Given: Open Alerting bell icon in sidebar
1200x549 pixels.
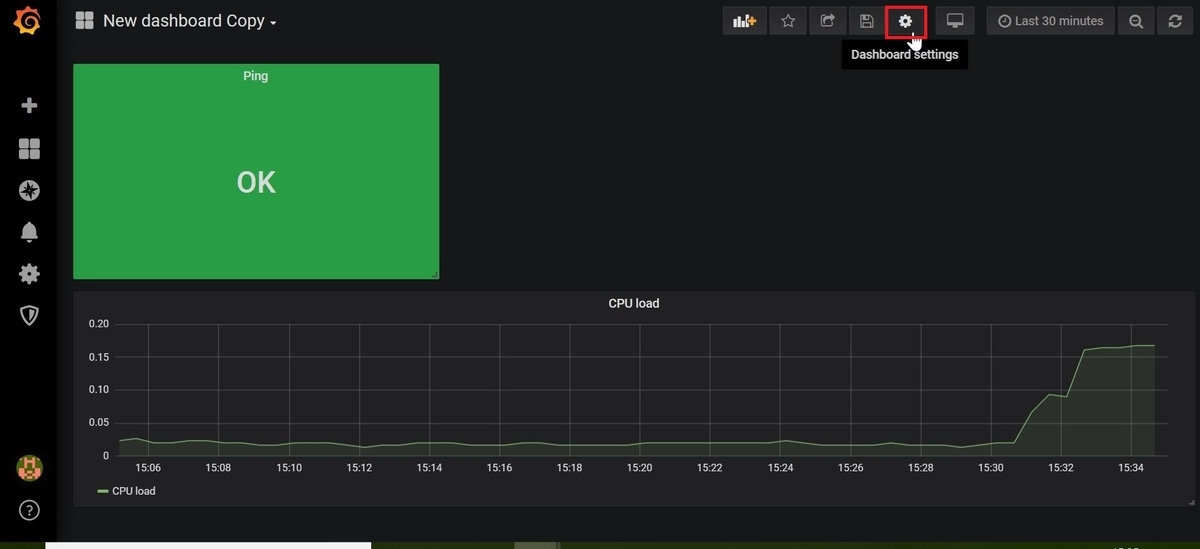Looking at the screenshot, I should [x=29, y=232].
